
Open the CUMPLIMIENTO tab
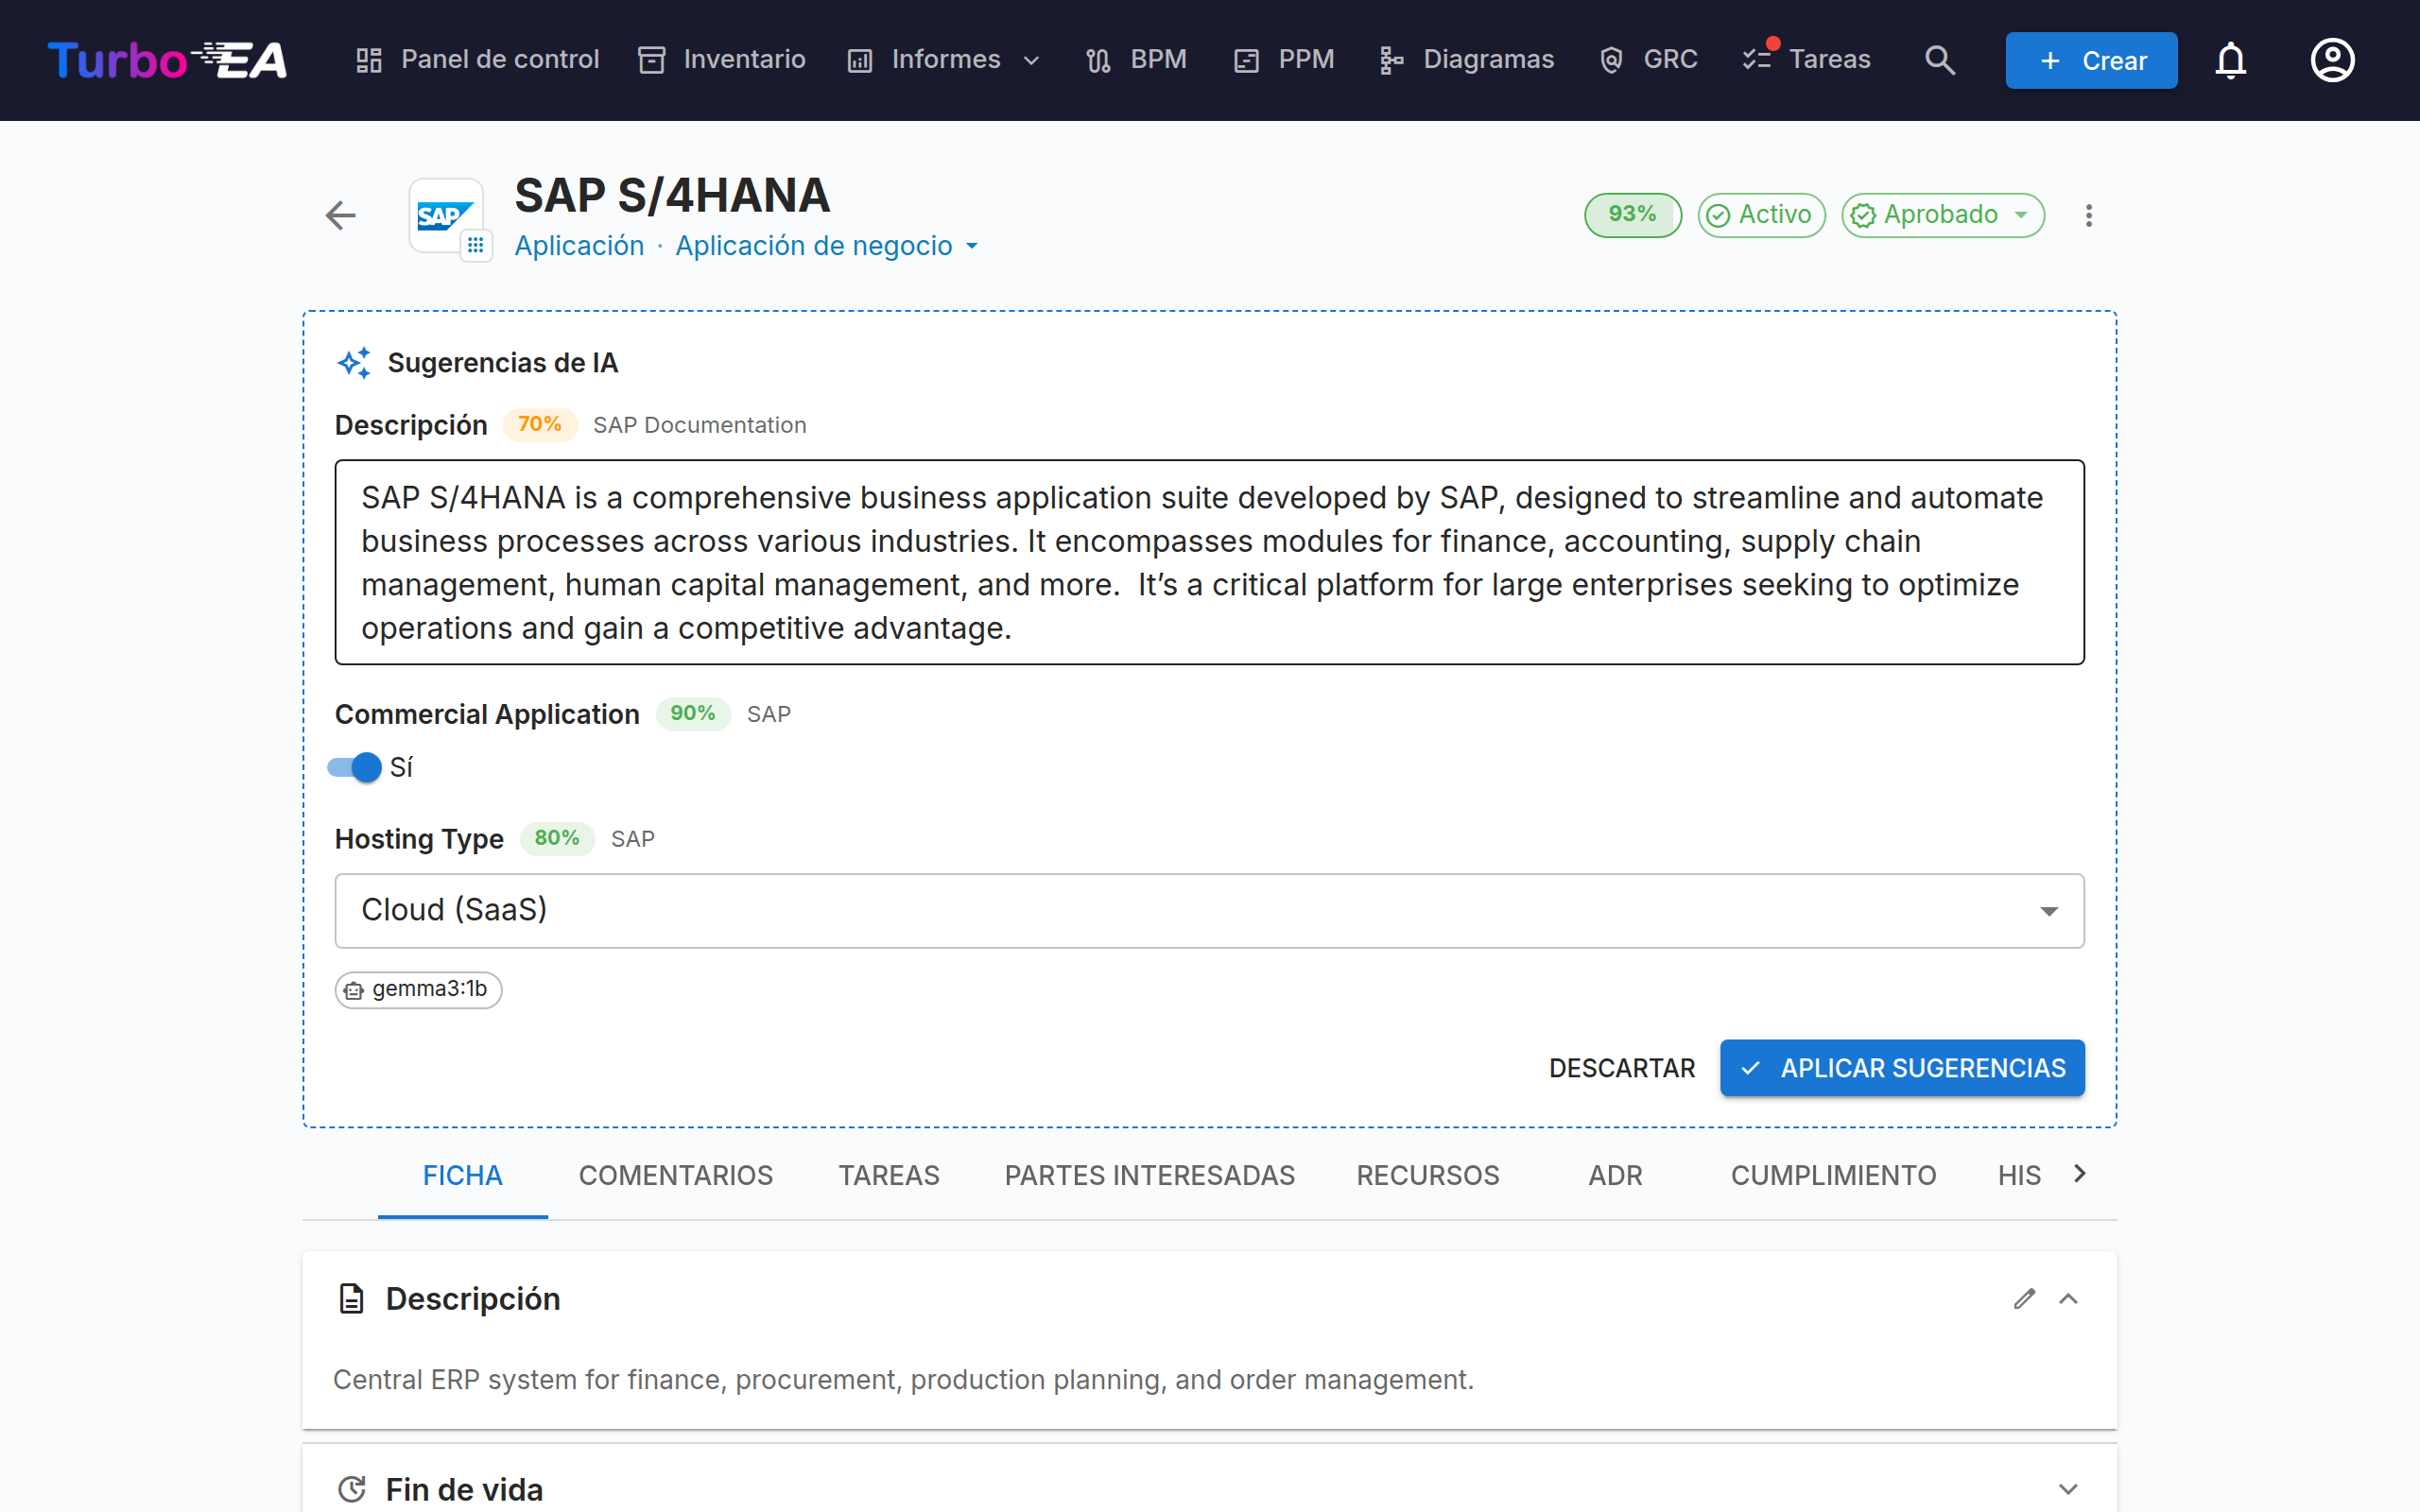pos(1833,1175)
